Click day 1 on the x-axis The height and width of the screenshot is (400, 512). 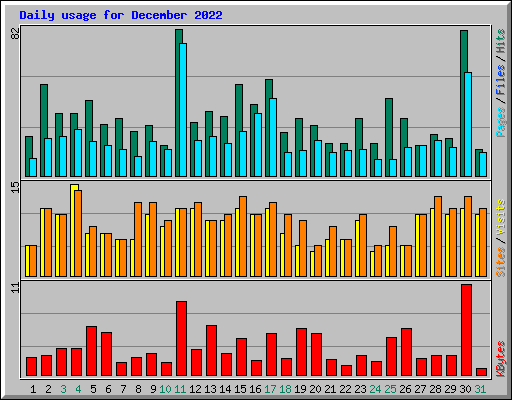[x=33, y=389]
